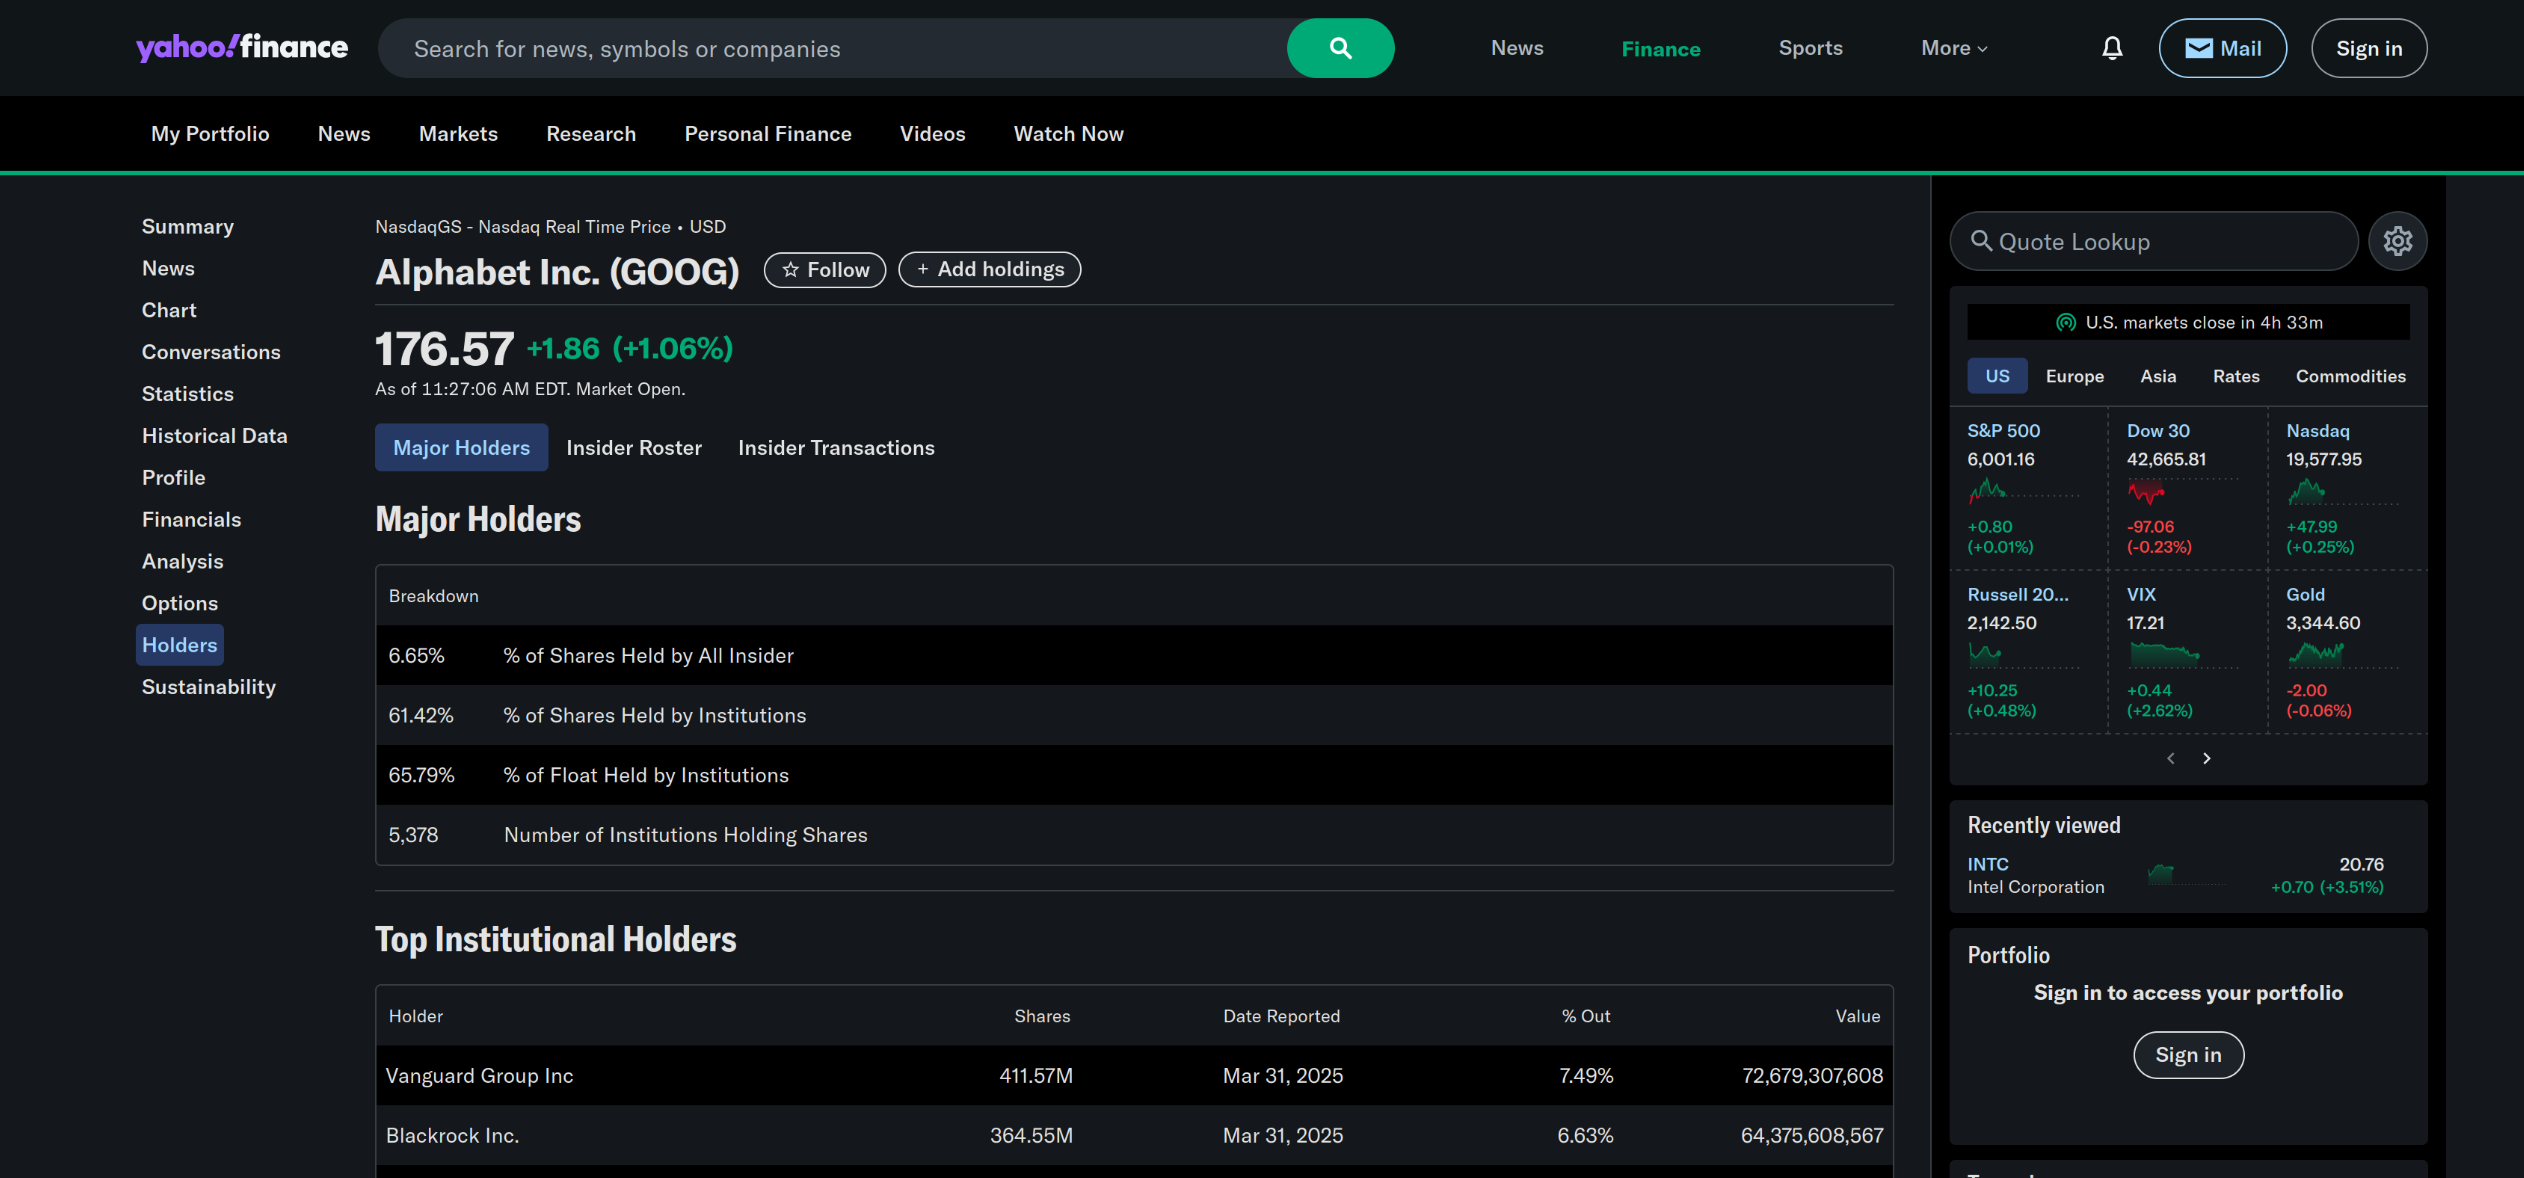The width and height of the screenshot is (2524, 1178).
Task: Open the S&P 500 index card
Action: (2029, 488)
